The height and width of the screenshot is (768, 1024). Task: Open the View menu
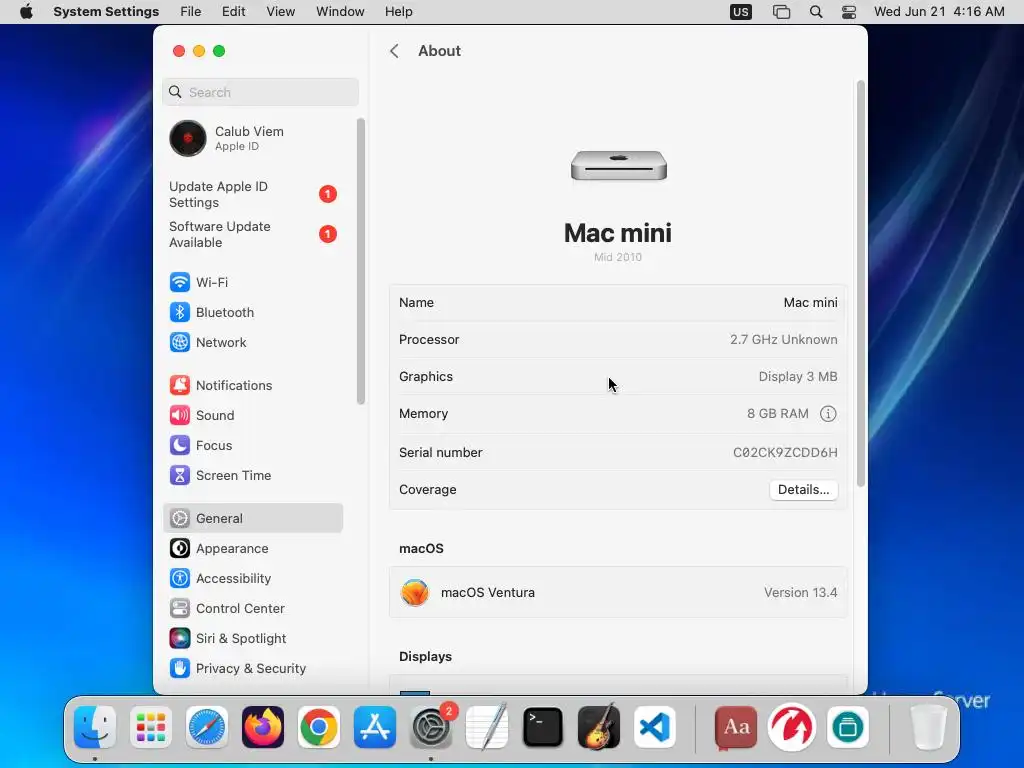pyautogui.click(x=281, y=12)
